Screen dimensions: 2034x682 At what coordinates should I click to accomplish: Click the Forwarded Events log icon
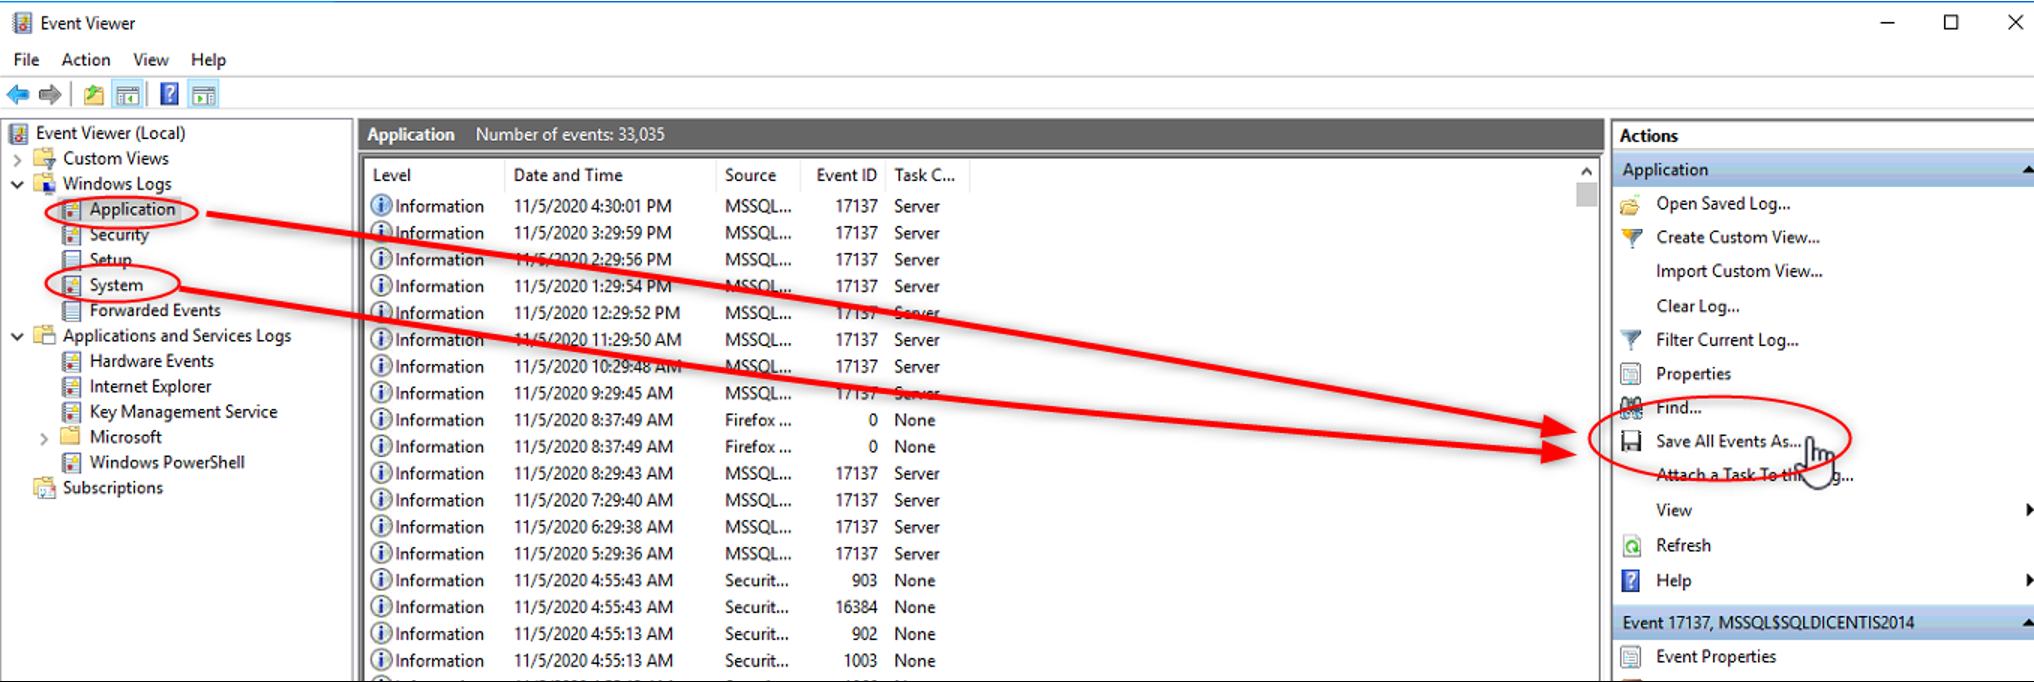click(71, 311)
